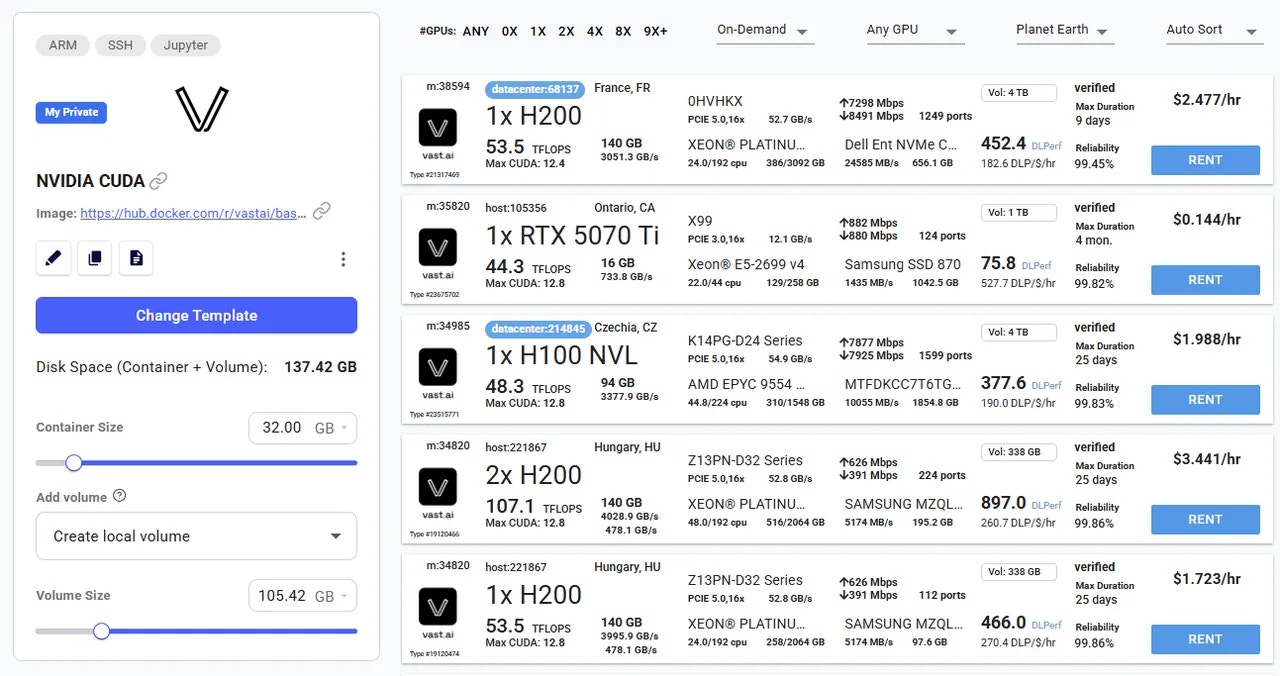The width and height of the screenshot is (1280, 676).
Task: Click the 2x H200 title
Action: (x=534, y=476)
